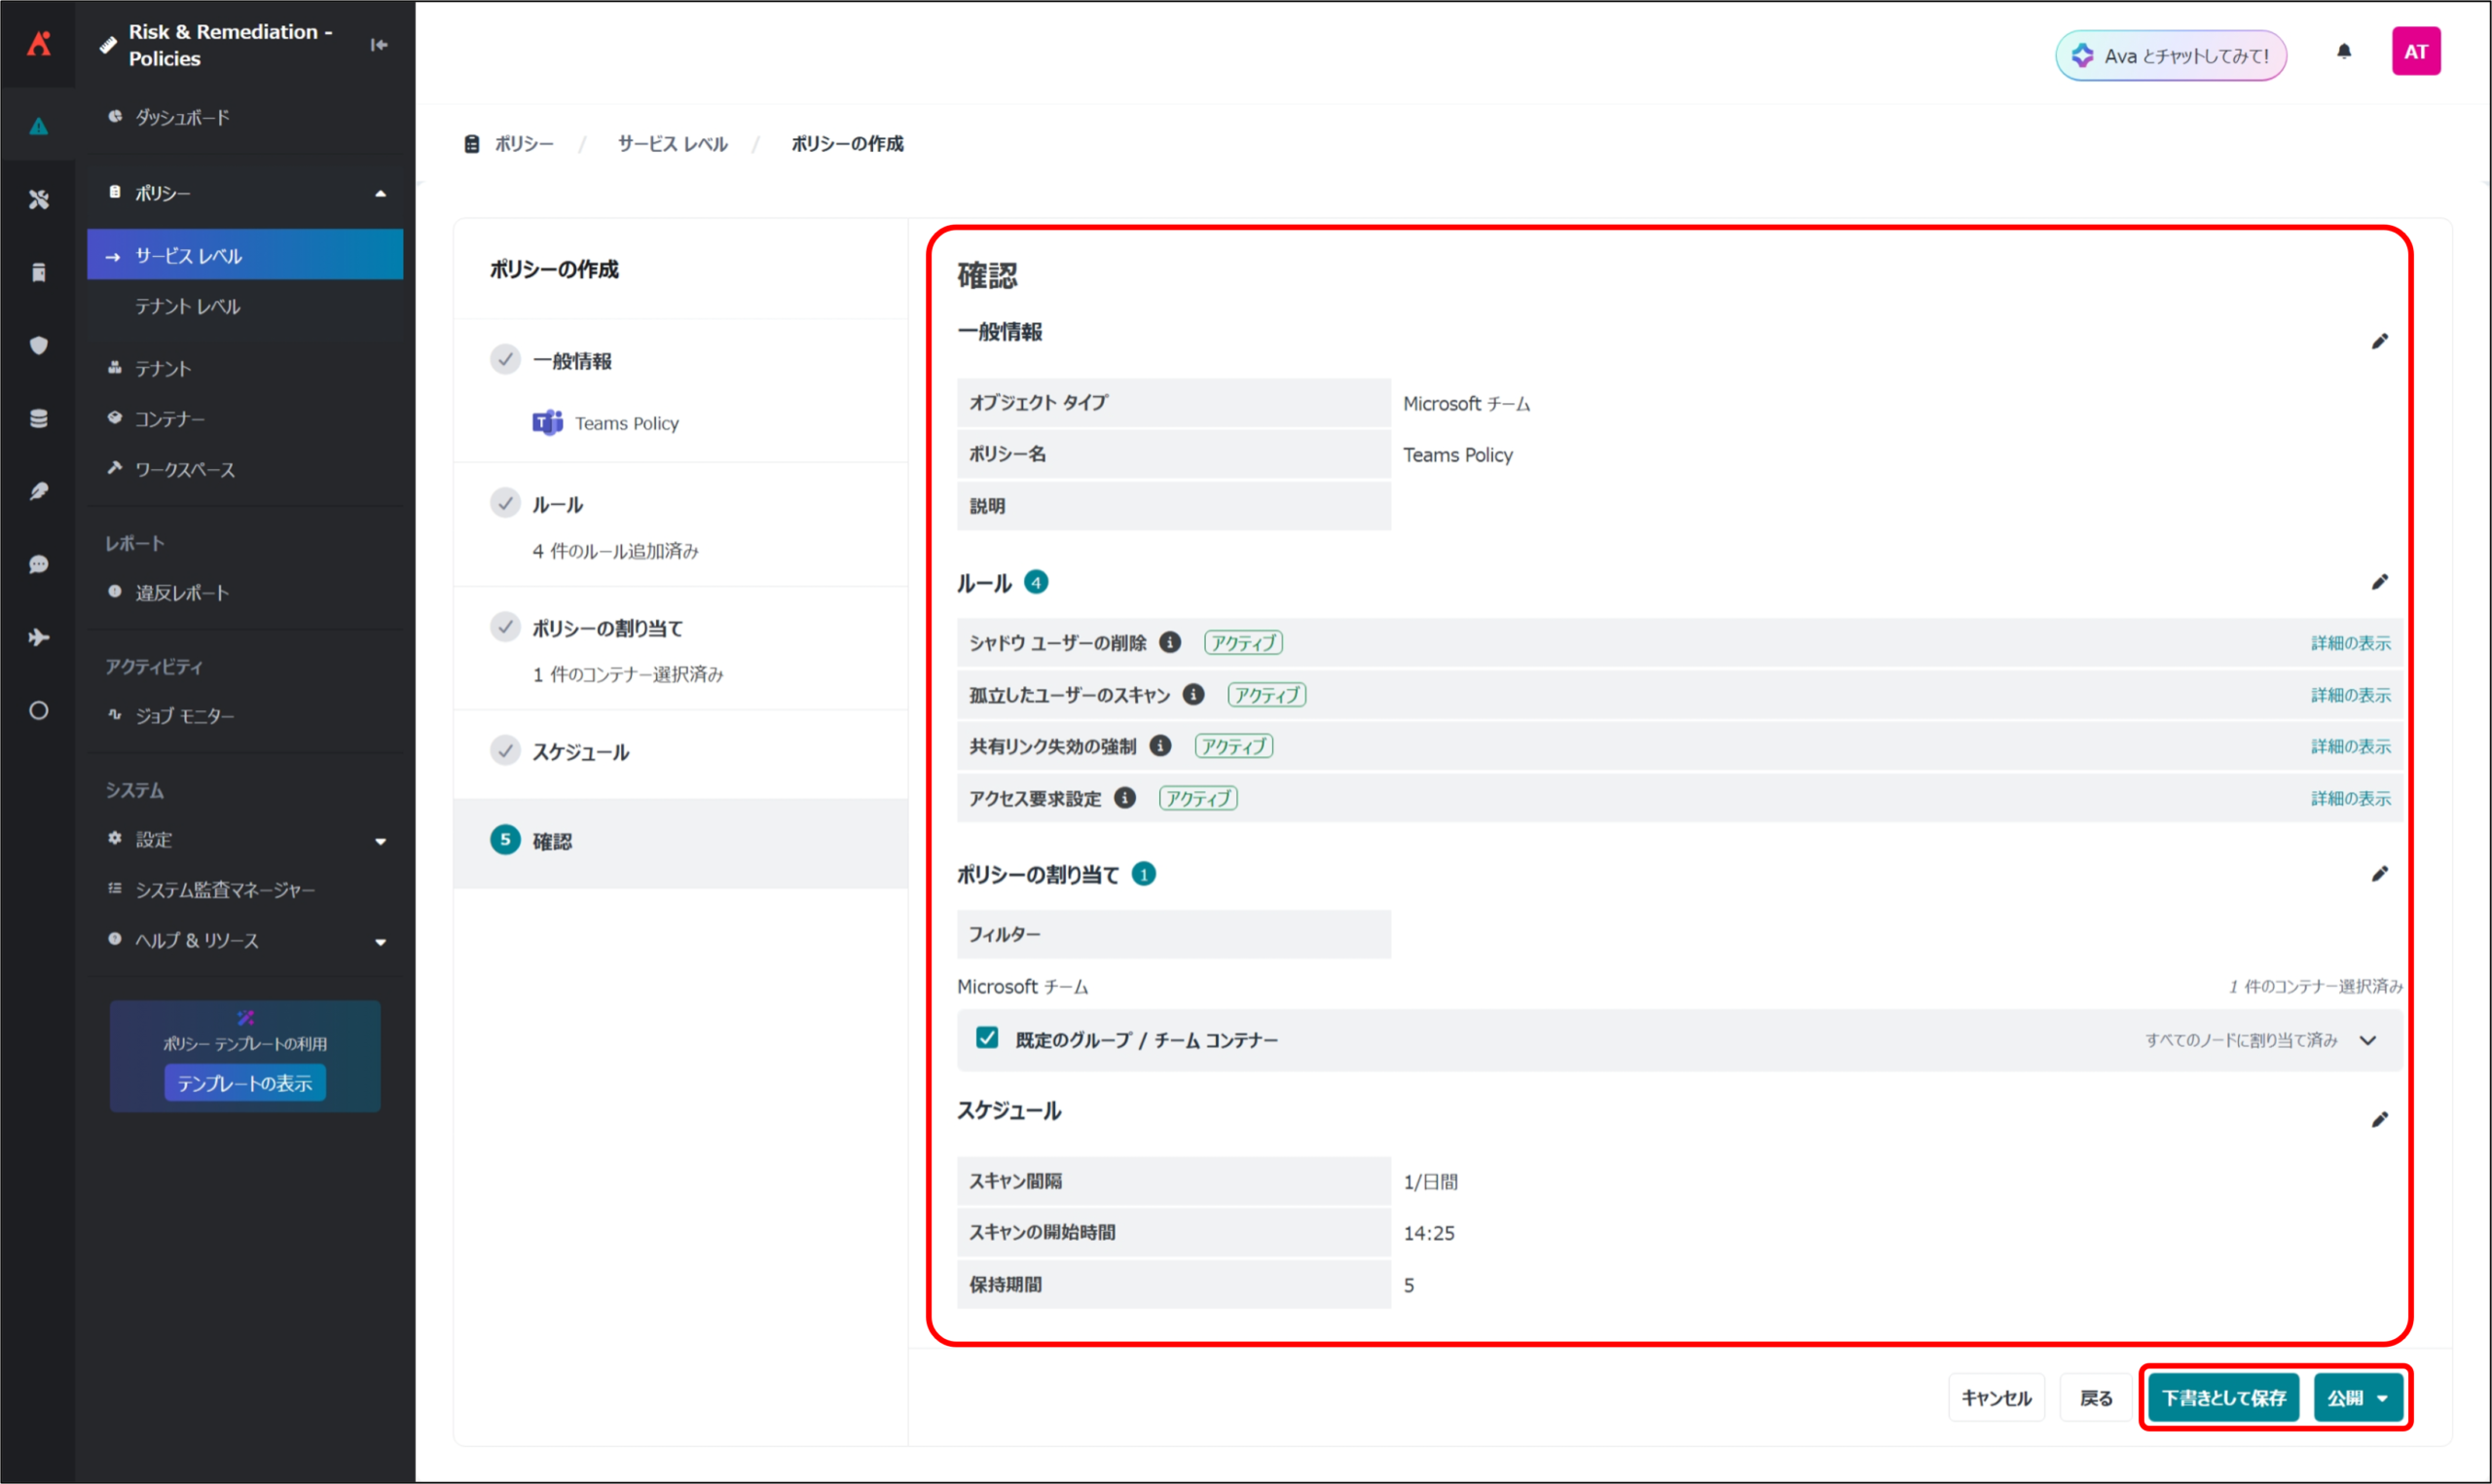Click info icon beside アクセス要求設定
The image size is (2492, 1484).
tap(1124, 798)
